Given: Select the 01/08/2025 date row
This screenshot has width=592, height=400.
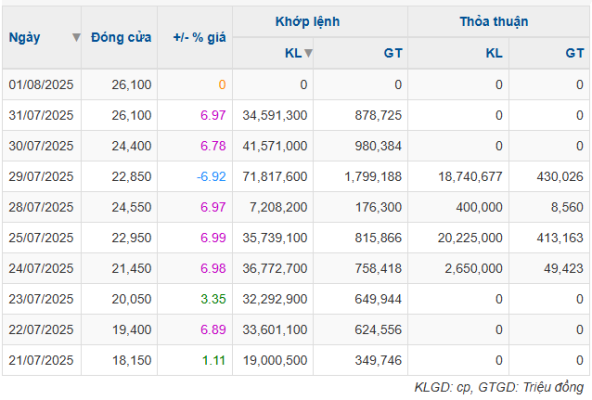Looking at the screenshot, I should 296,85.
